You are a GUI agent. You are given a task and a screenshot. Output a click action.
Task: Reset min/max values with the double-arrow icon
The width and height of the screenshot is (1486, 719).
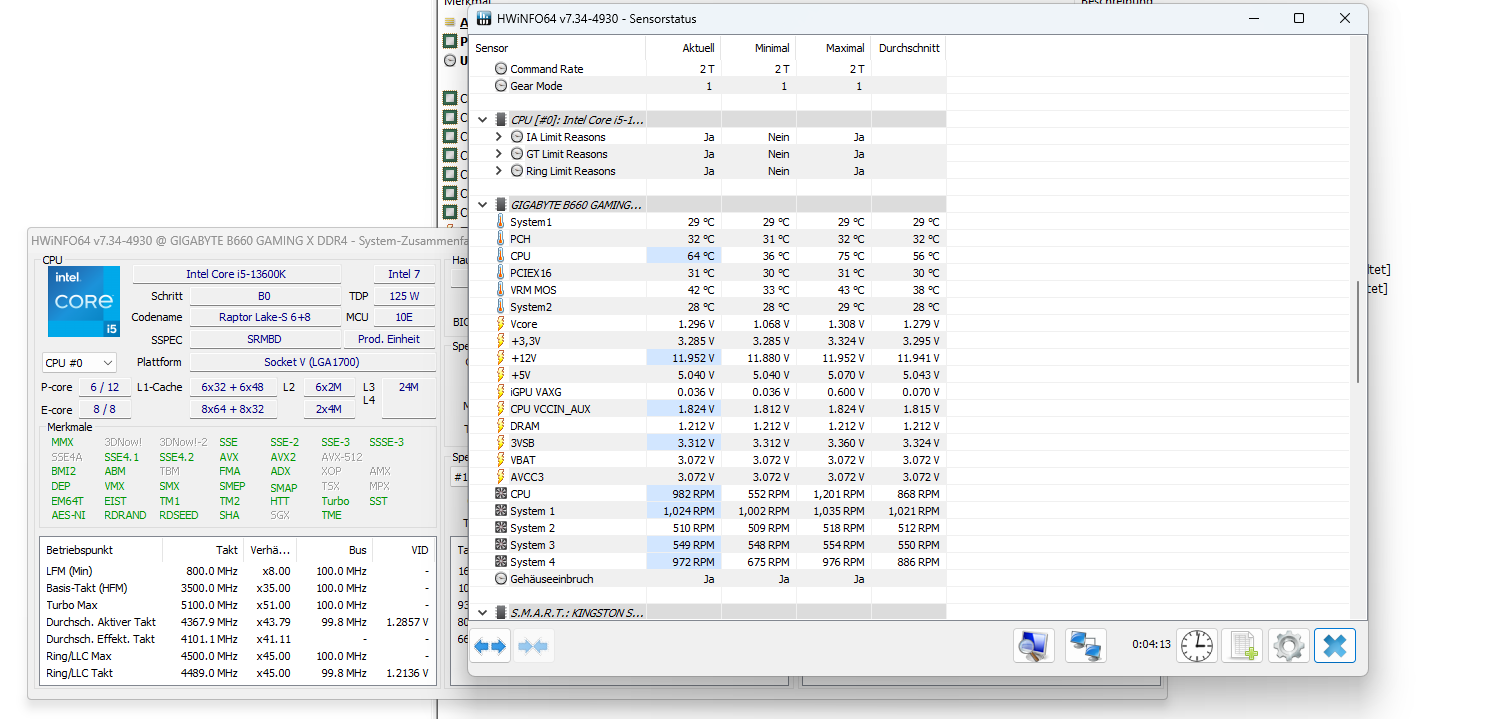tap(489, 646)
